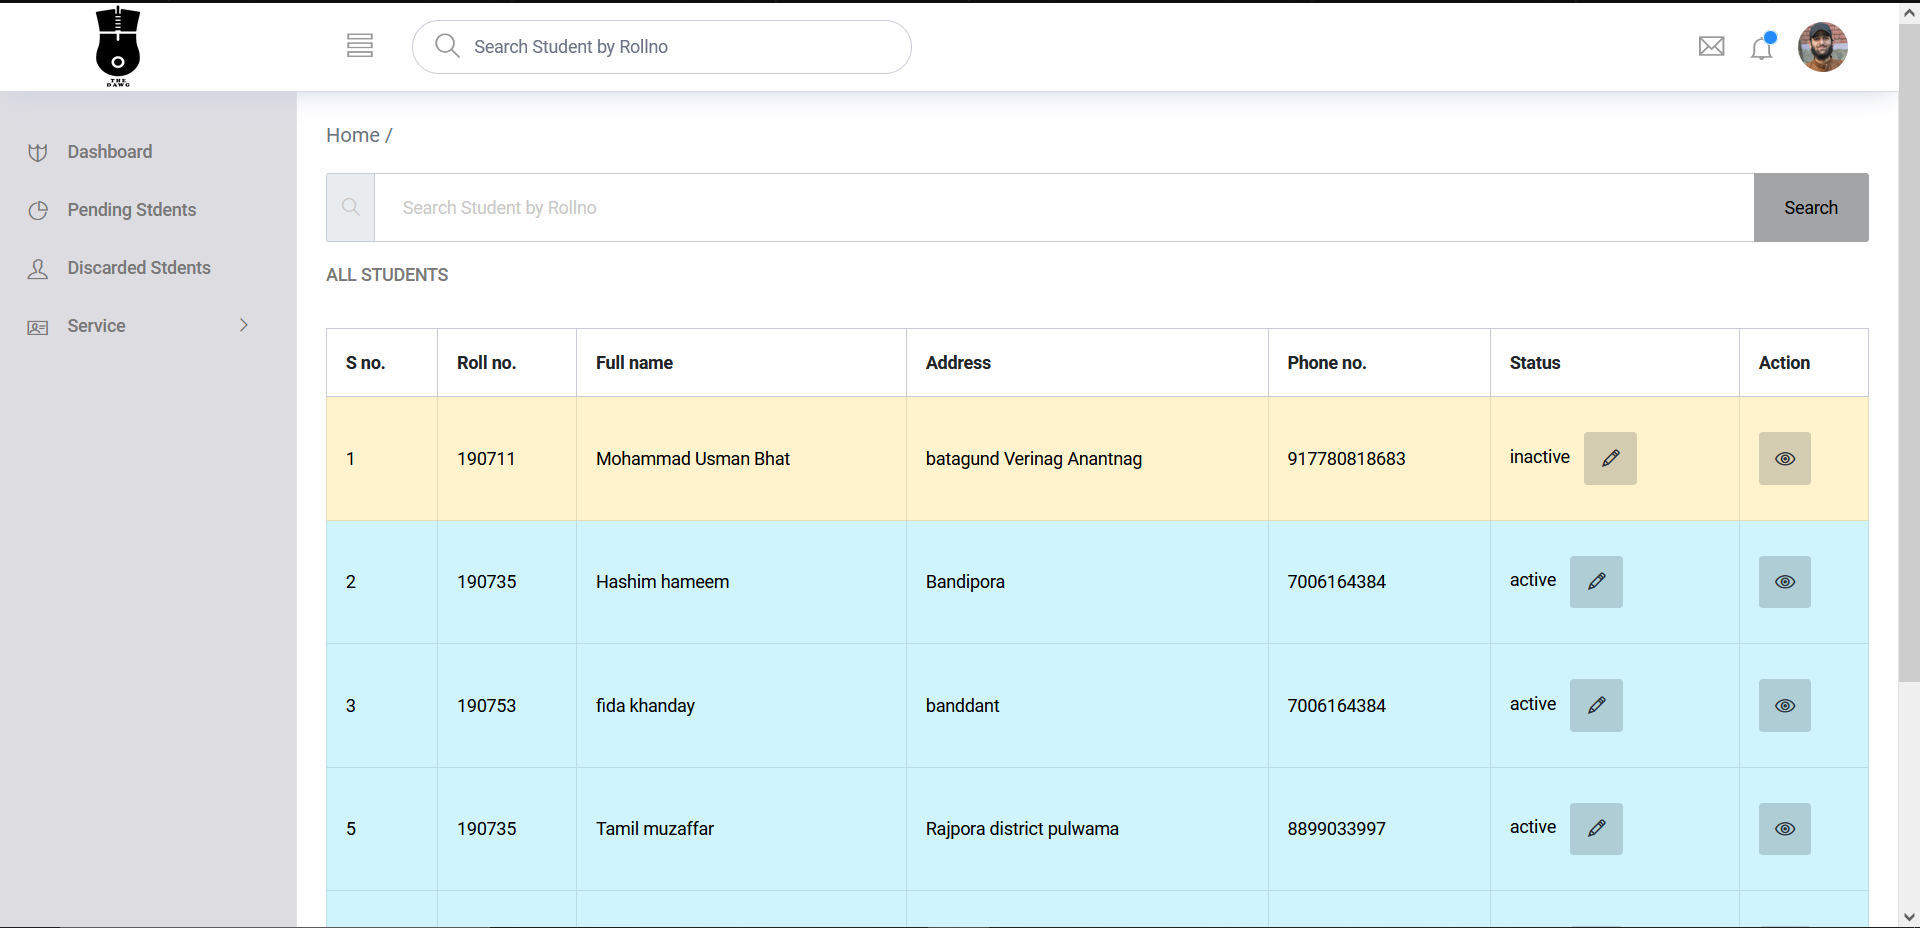The height and width of the screenshot is (928, 1920).
Task: Click phone number 8899033997
Action: click(x=1336, y=829)
